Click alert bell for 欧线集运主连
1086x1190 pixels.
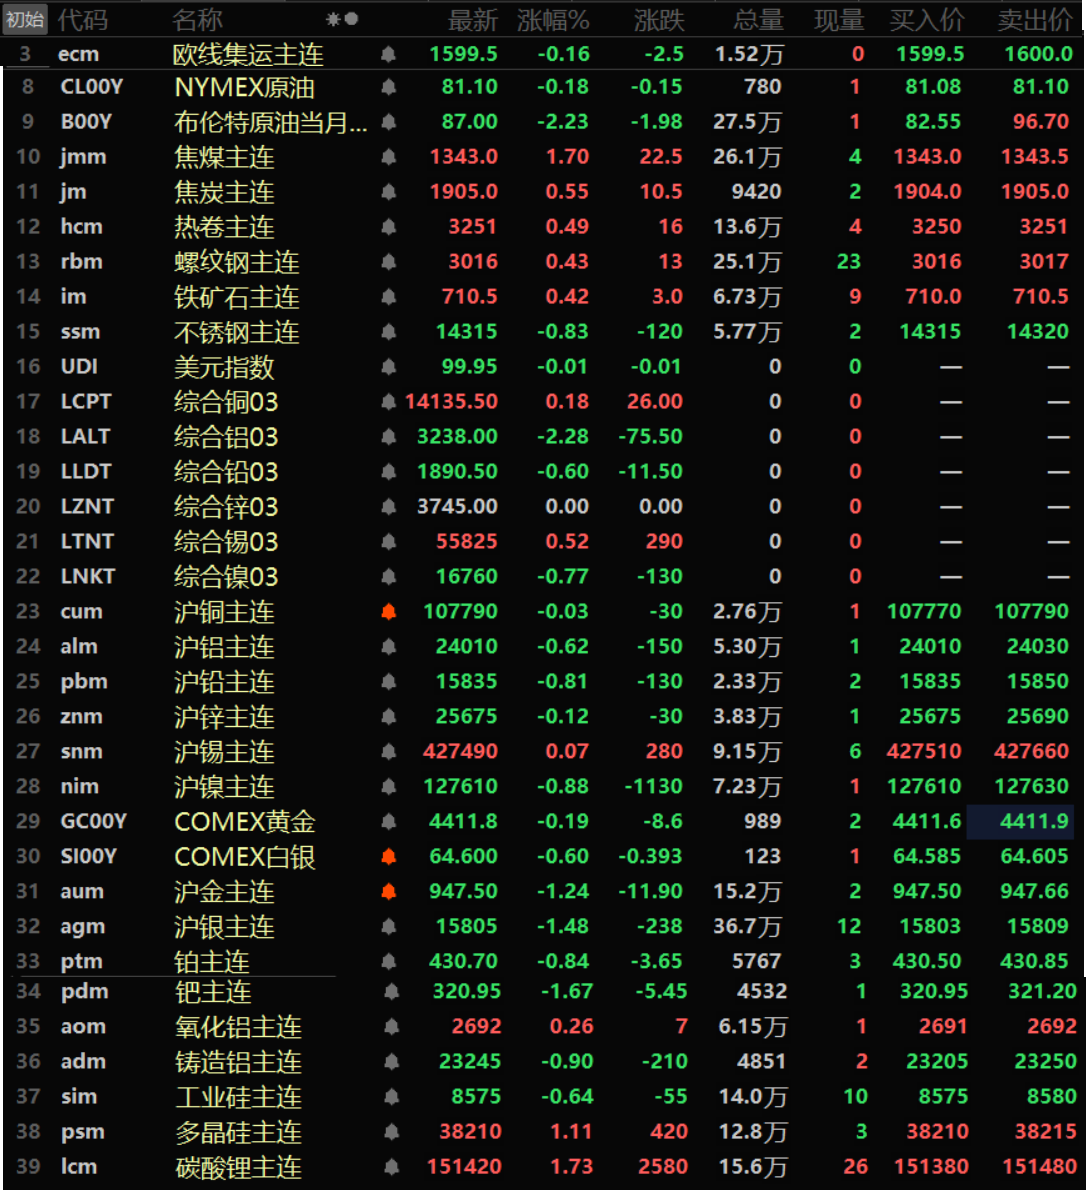point(388,54)
